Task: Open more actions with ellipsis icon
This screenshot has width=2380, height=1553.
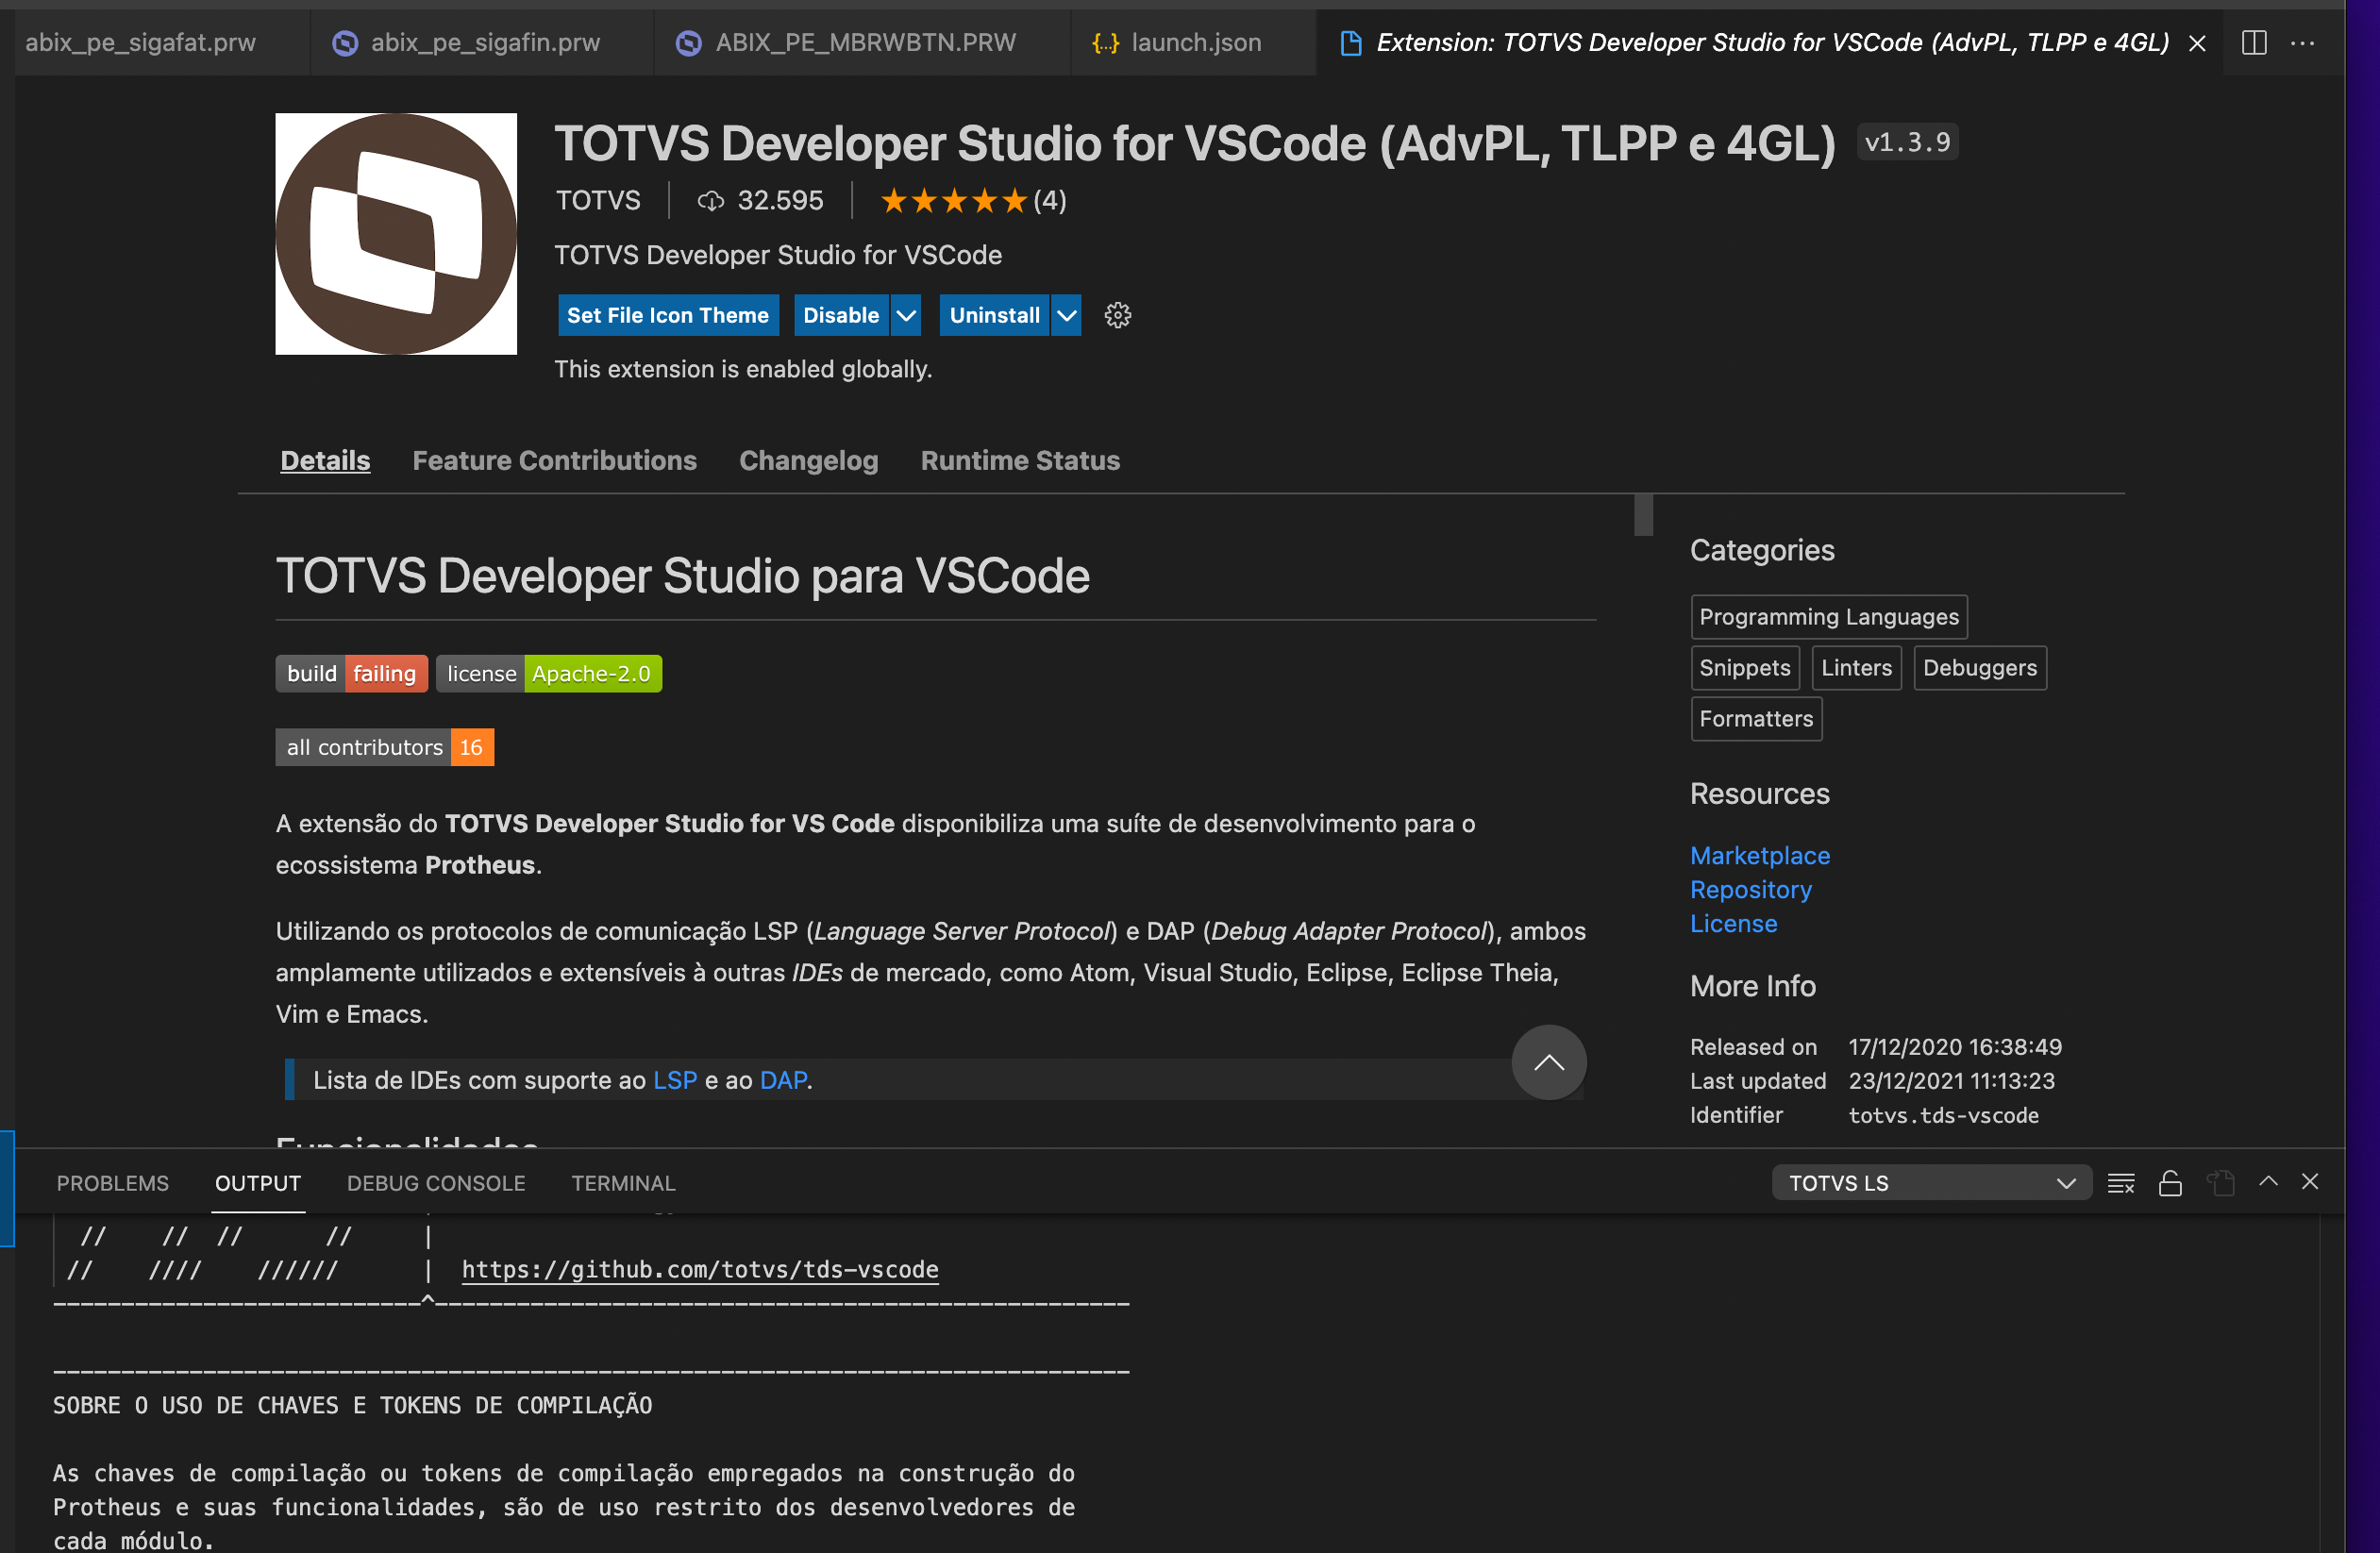Action: point(2304,43)
